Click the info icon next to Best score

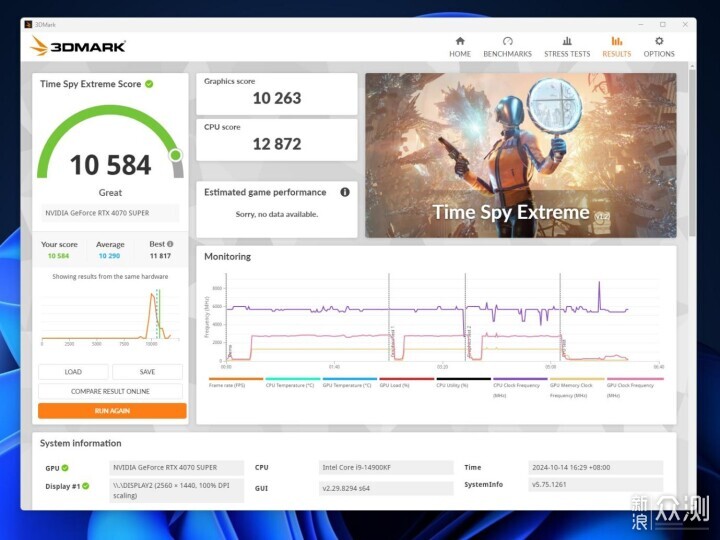coord(170,244)
